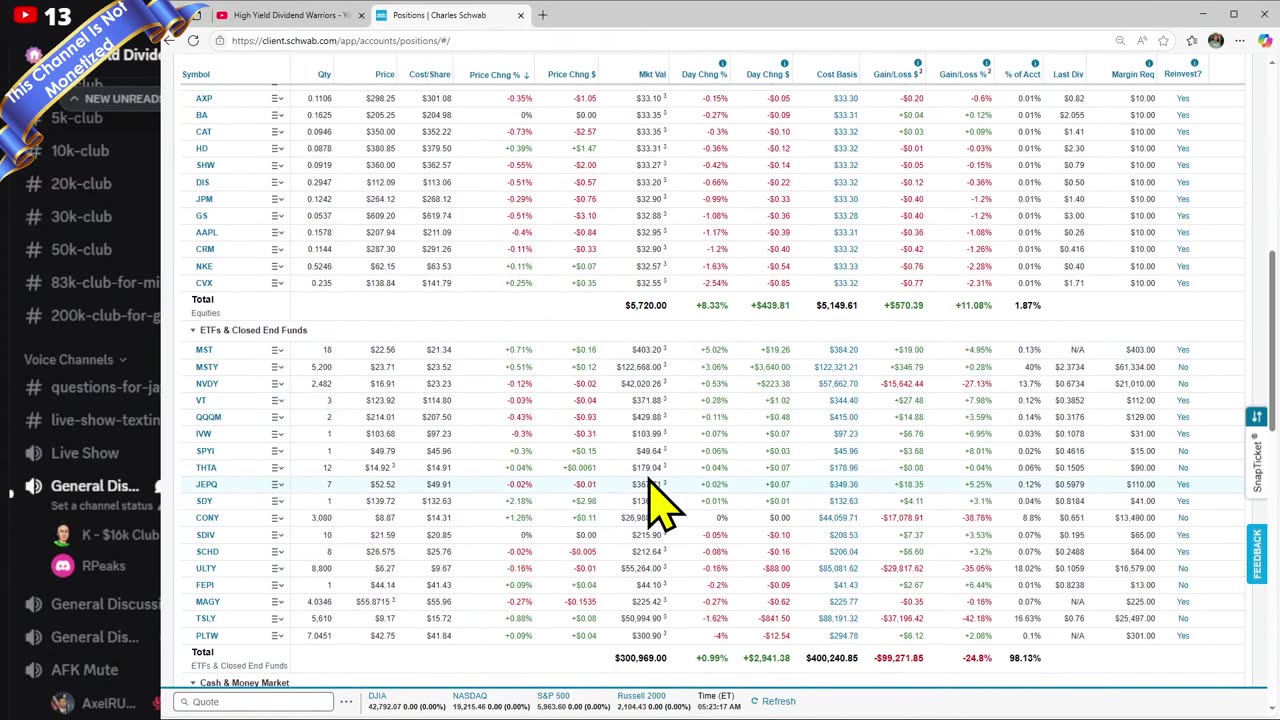Open the action menu icon for JEPQ
Image resolution: width=1280 pixels, height=720 pixels.
pyautogui.click(x=277, y=484)
